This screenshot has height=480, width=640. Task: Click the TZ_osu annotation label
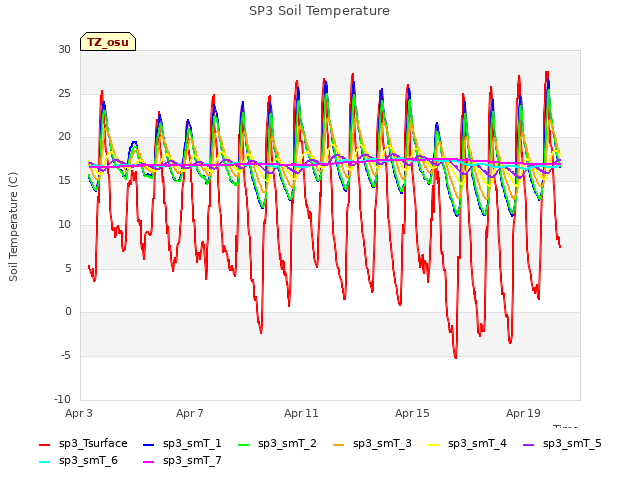(x=108, y=42)
